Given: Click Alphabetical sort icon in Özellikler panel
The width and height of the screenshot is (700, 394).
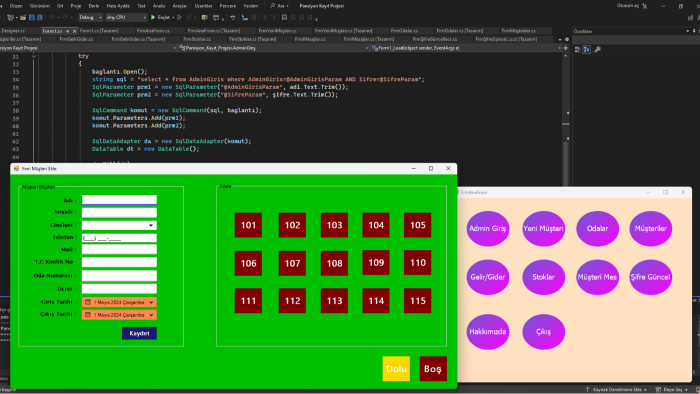Looking at the screenshot, I should click(x=587, y=50).
